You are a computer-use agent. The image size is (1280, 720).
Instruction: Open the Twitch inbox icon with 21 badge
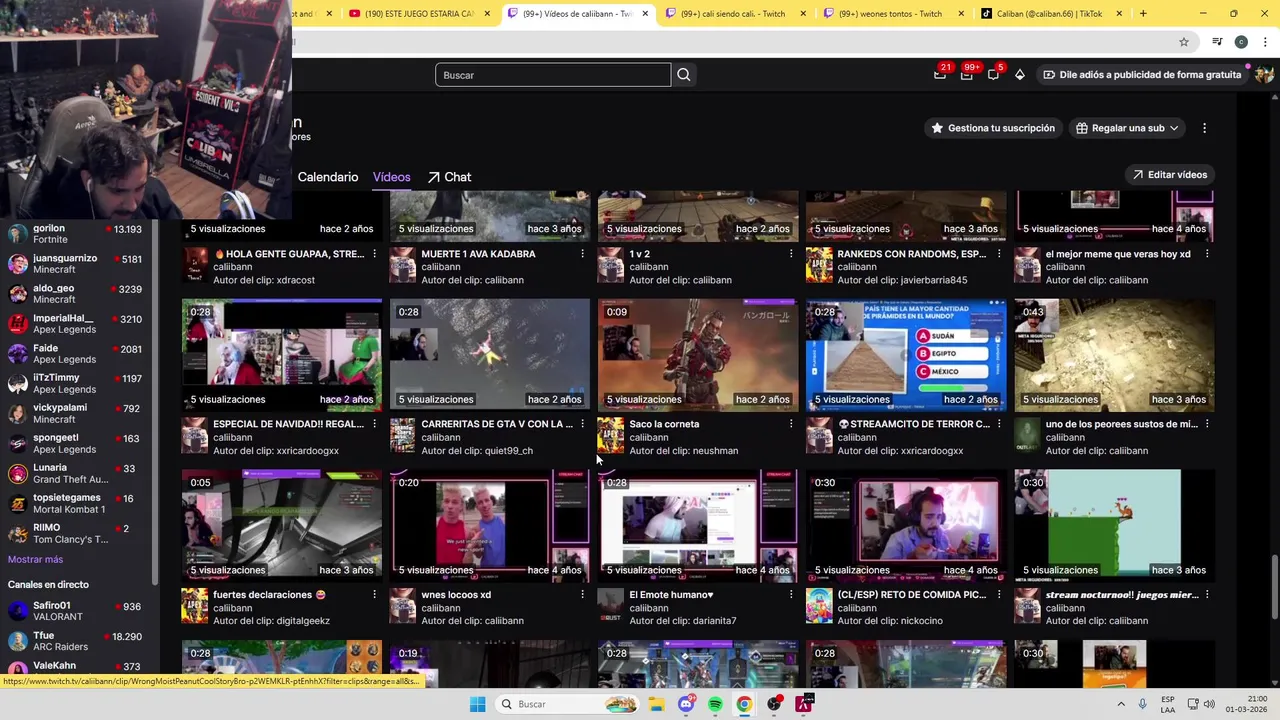[940, 74]
